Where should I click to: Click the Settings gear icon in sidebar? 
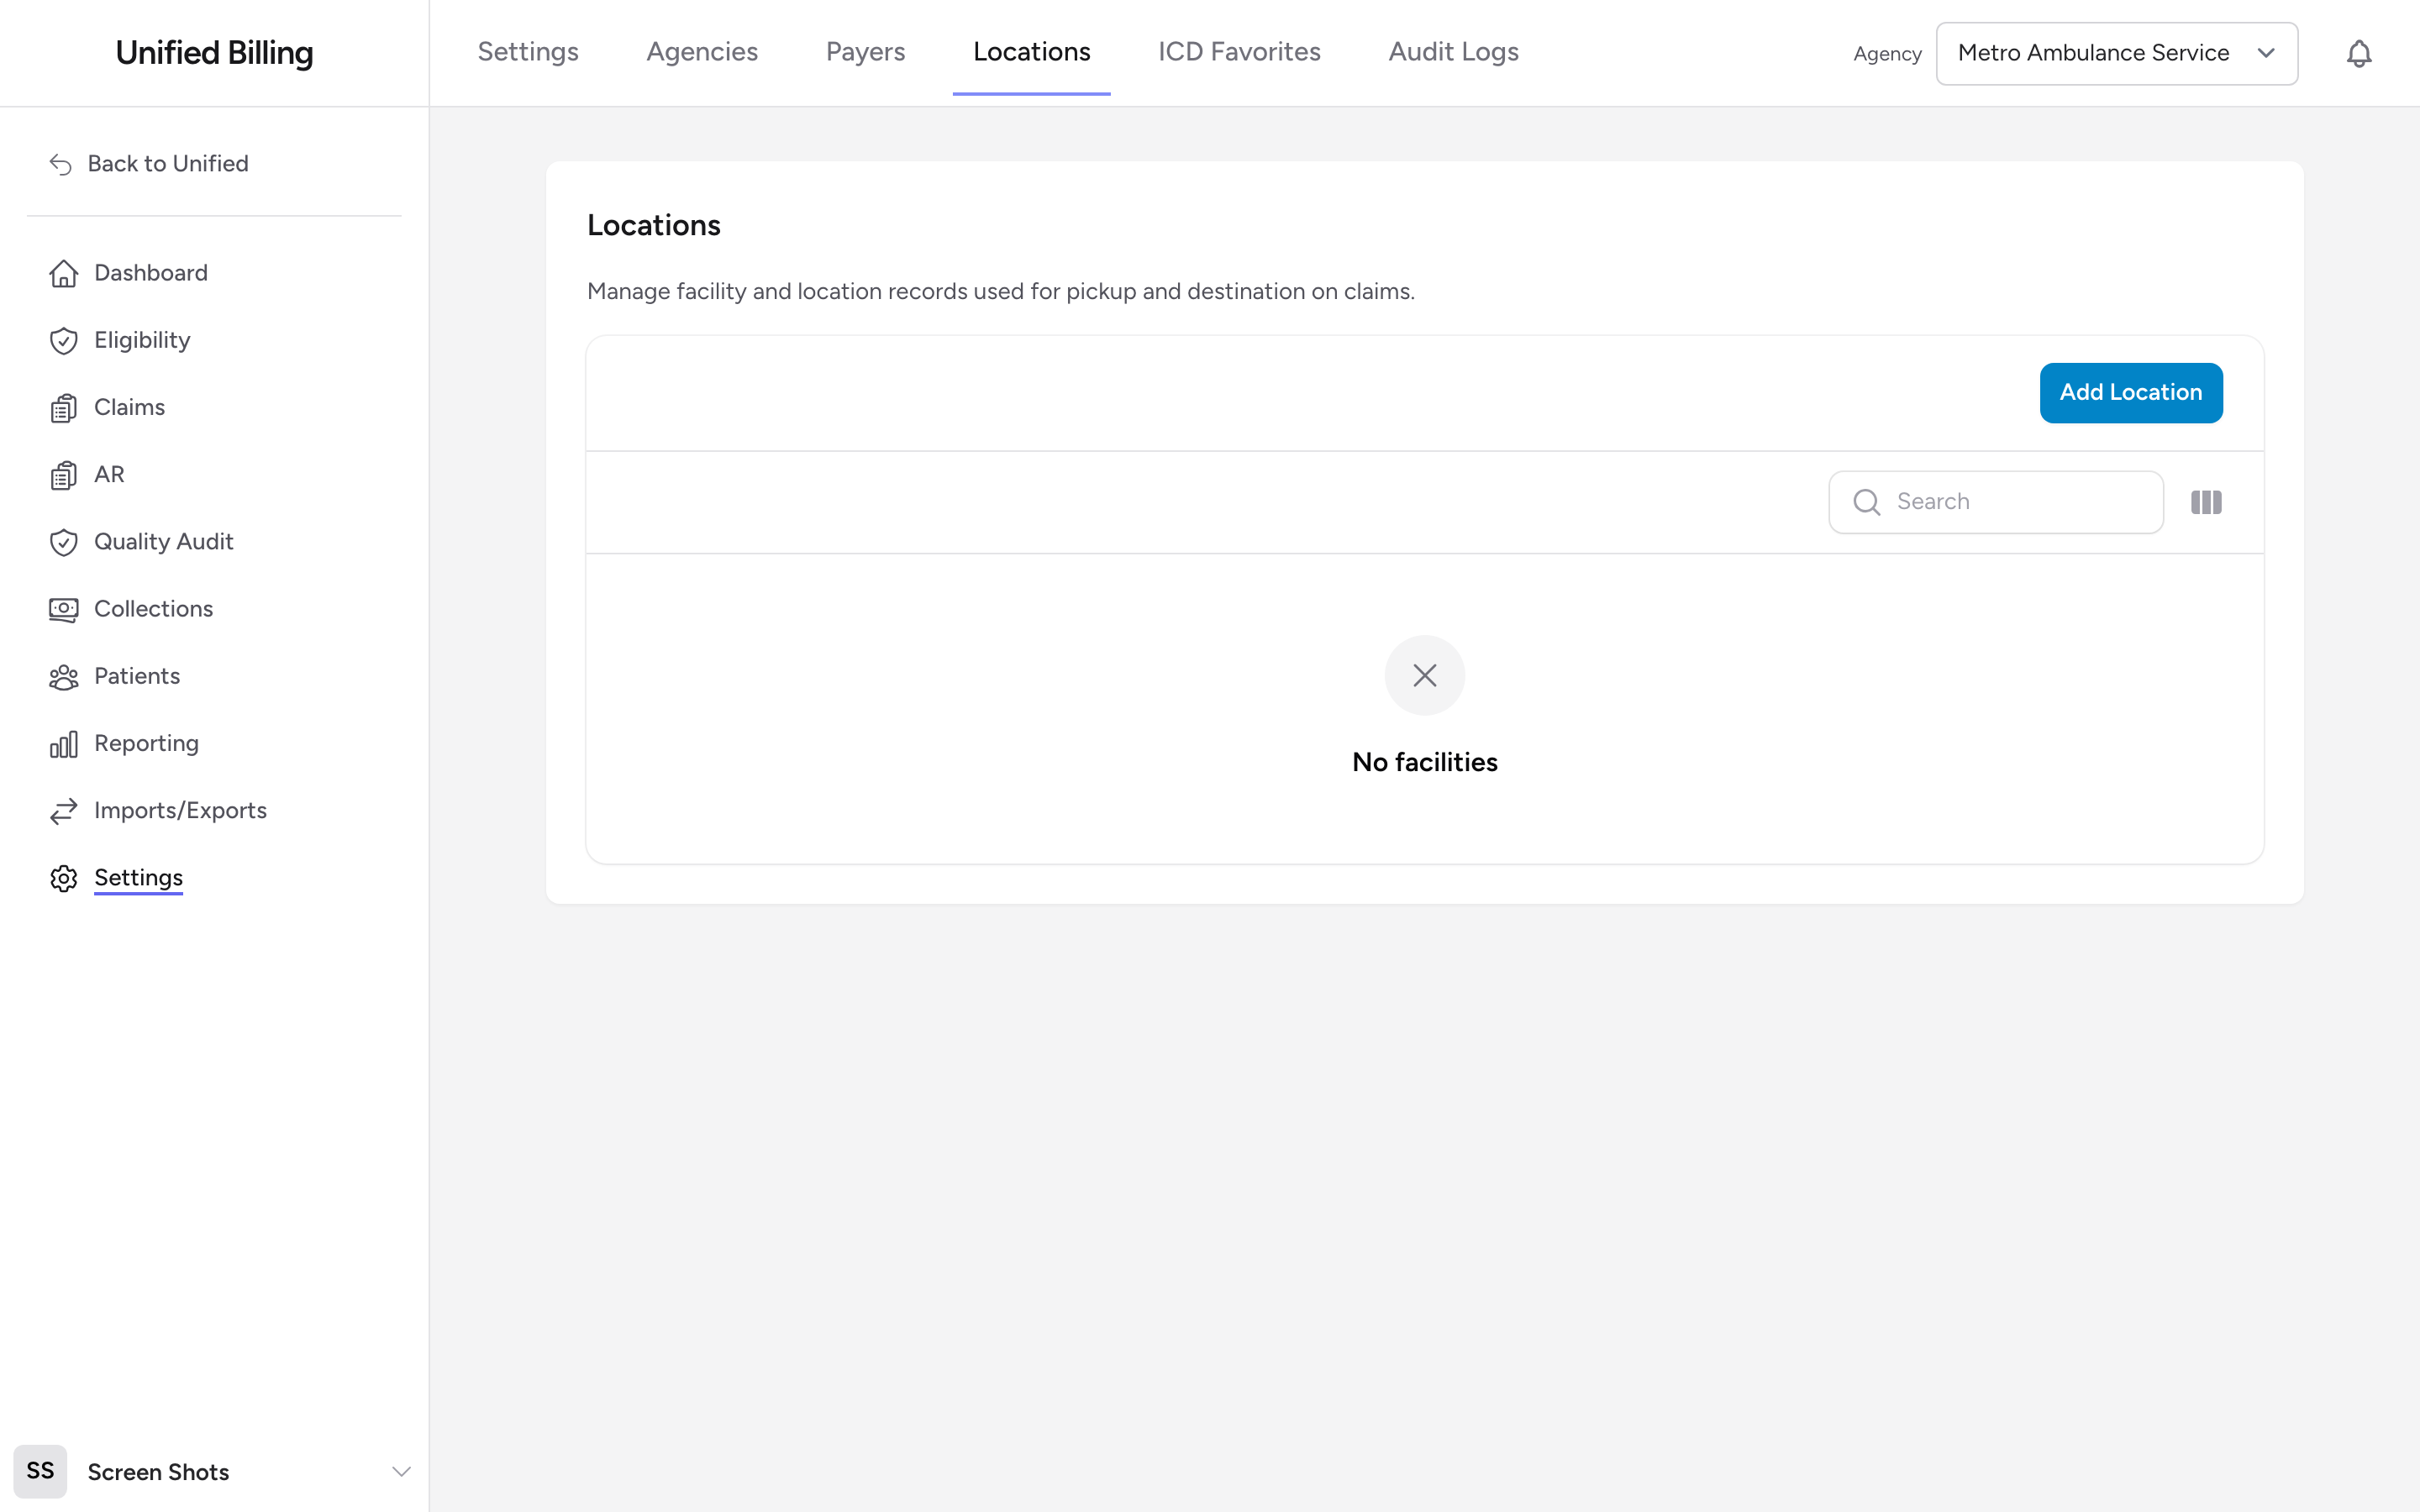point(63,878)
